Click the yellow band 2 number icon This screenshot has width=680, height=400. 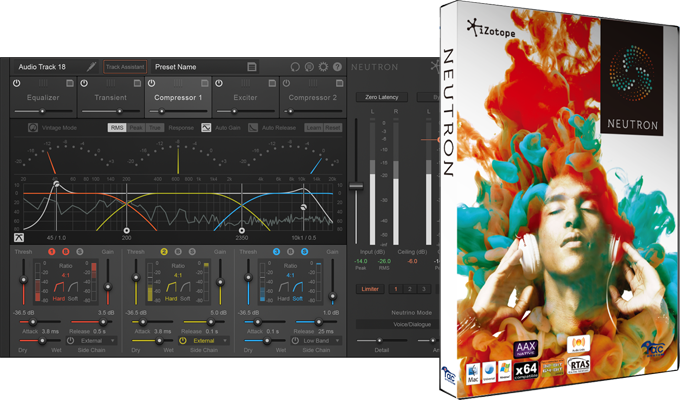164,252
